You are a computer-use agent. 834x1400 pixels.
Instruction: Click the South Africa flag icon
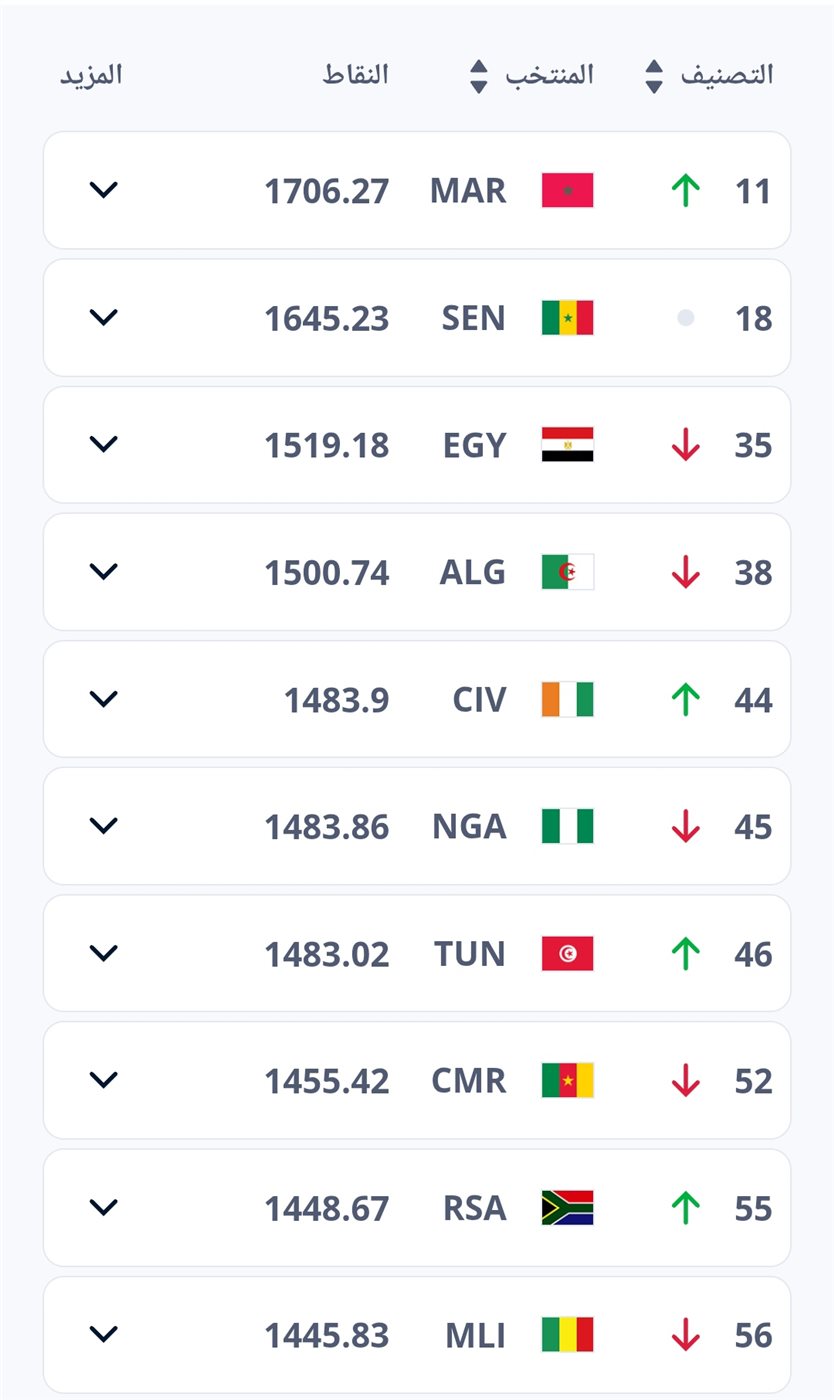click(x=567, y=1208)
